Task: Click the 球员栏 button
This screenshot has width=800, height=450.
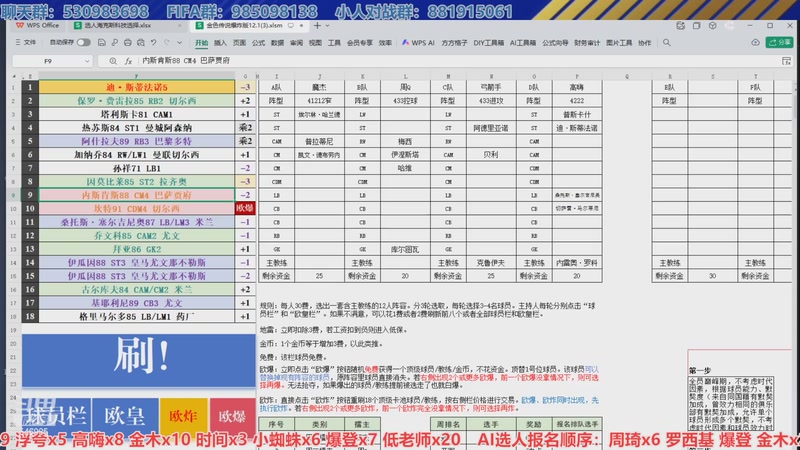Action: click(x=56, y=416)
